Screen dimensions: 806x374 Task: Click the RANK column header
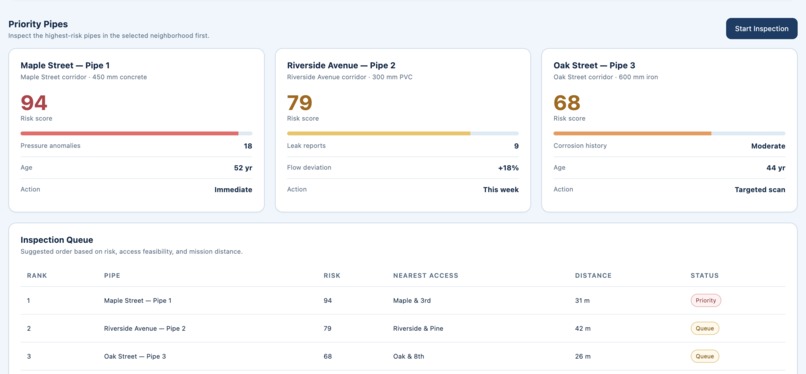(x=37, y=275)
